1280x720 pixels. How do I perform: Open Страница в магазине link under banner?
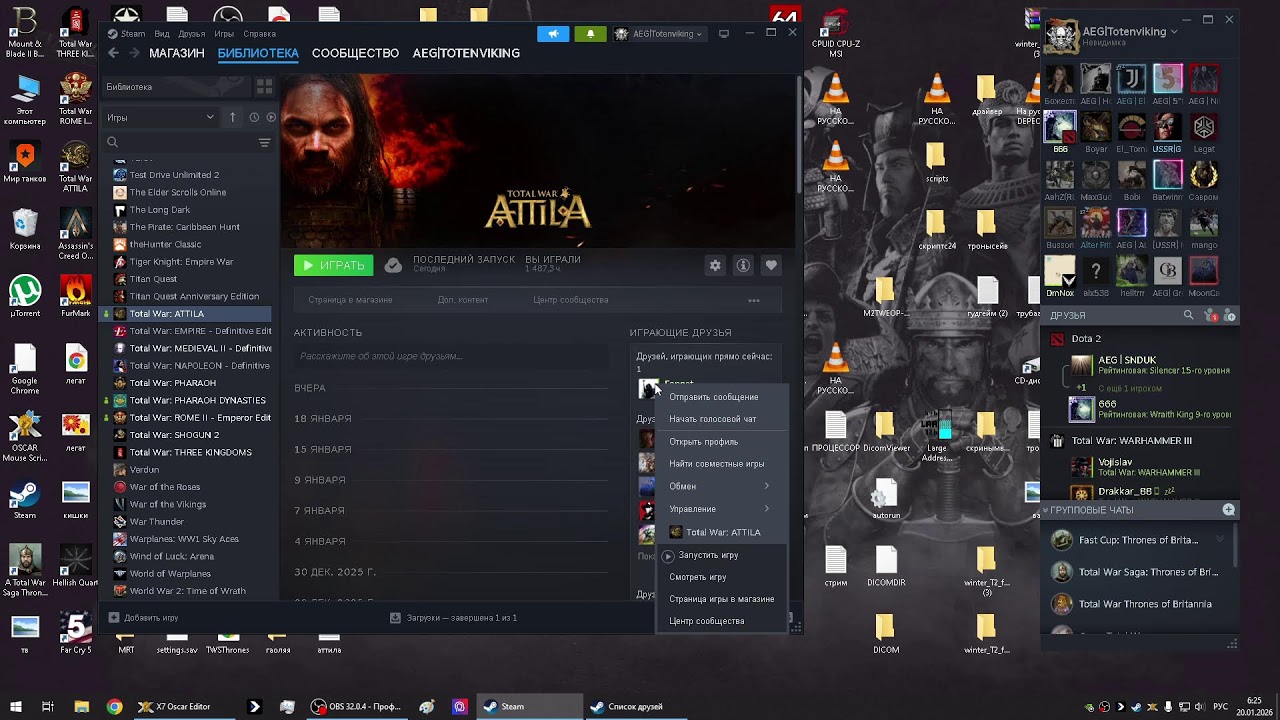point(350,300)
